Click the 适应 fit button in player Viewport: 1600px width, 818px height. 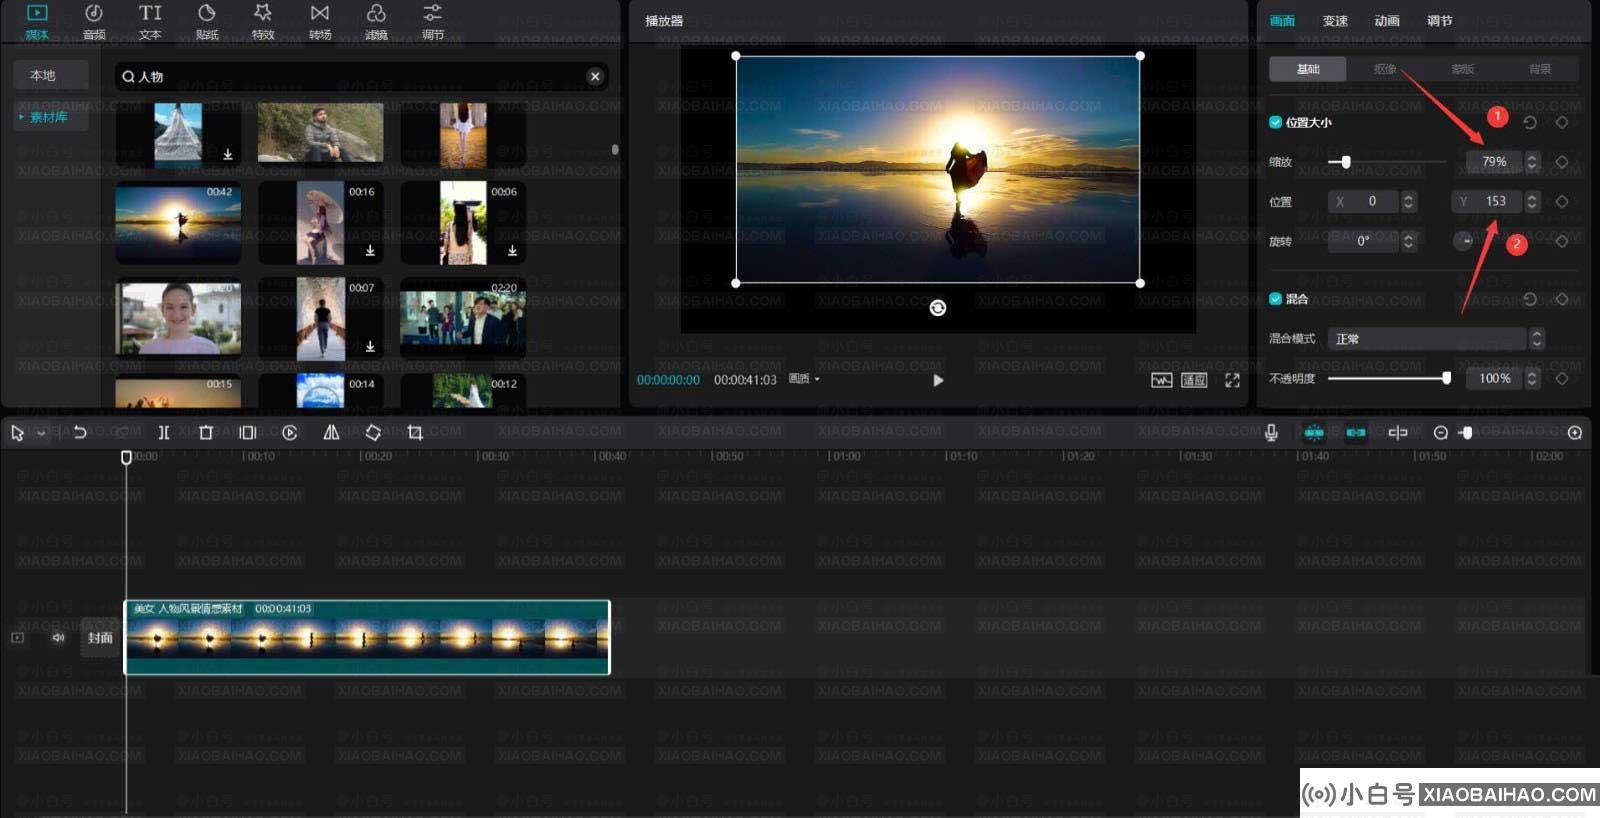coord(1194,380)
